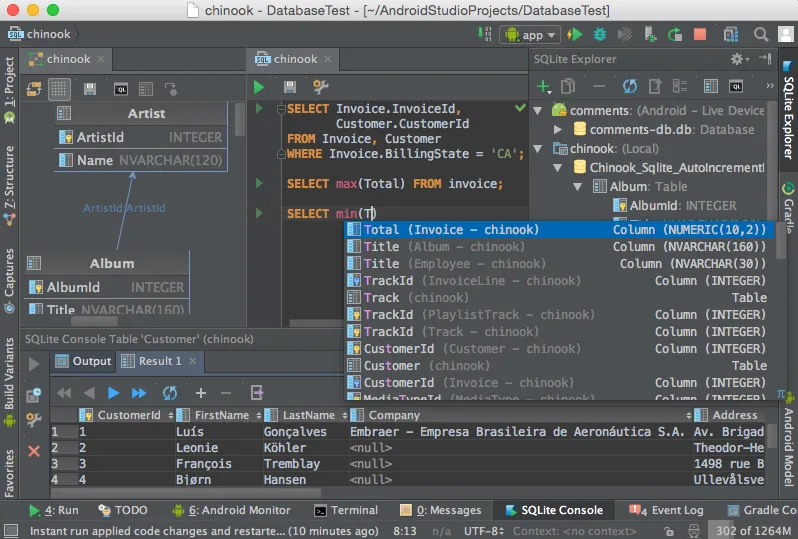Image resolution: width=798 pixels, height=539 pixels.
Task: Go to next results page with blue arrow
Action: 113,393
